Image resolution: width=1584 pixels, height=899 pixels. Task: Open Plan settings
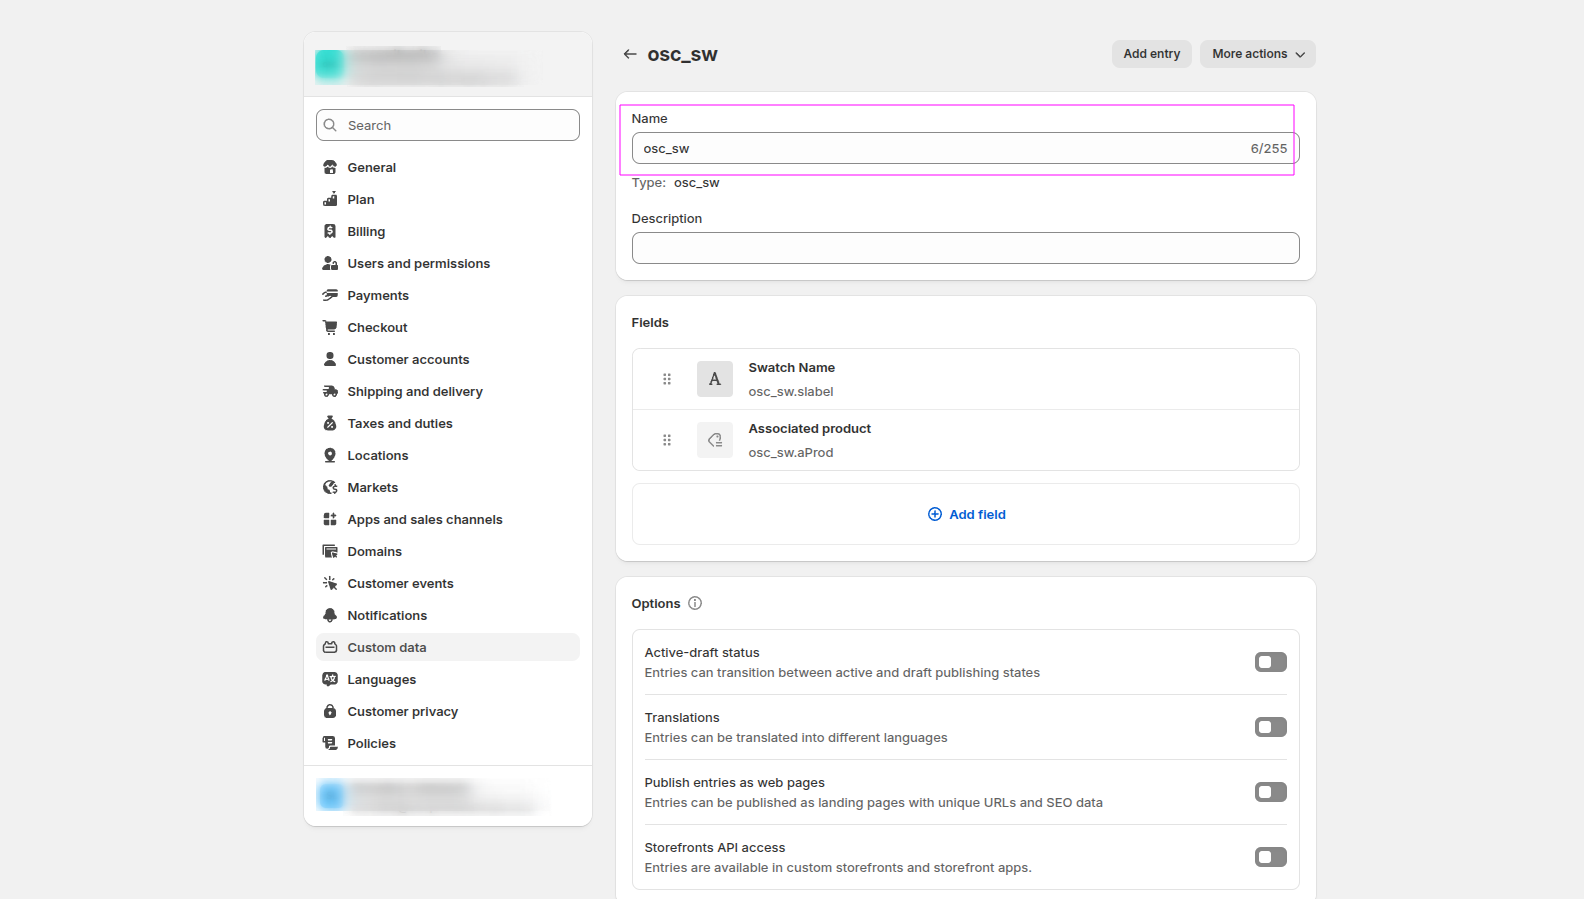click(448, 199)
